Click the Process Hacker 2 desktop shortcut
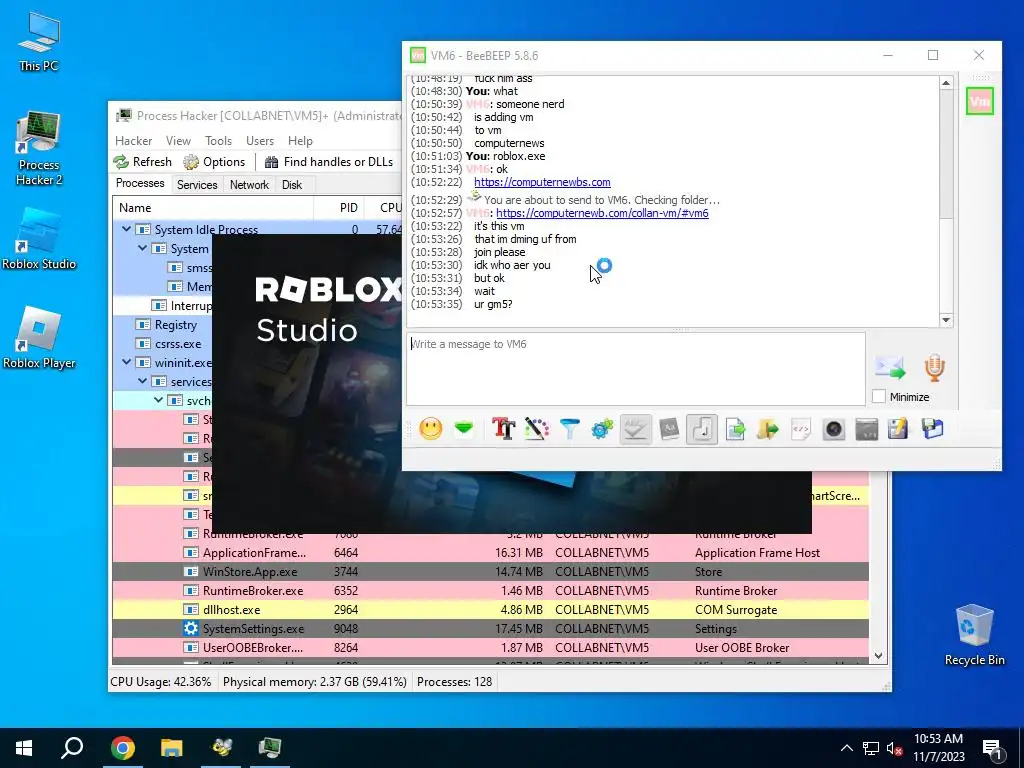Image resolution: width=1024 pixels, height=768 pixels. 39,149
